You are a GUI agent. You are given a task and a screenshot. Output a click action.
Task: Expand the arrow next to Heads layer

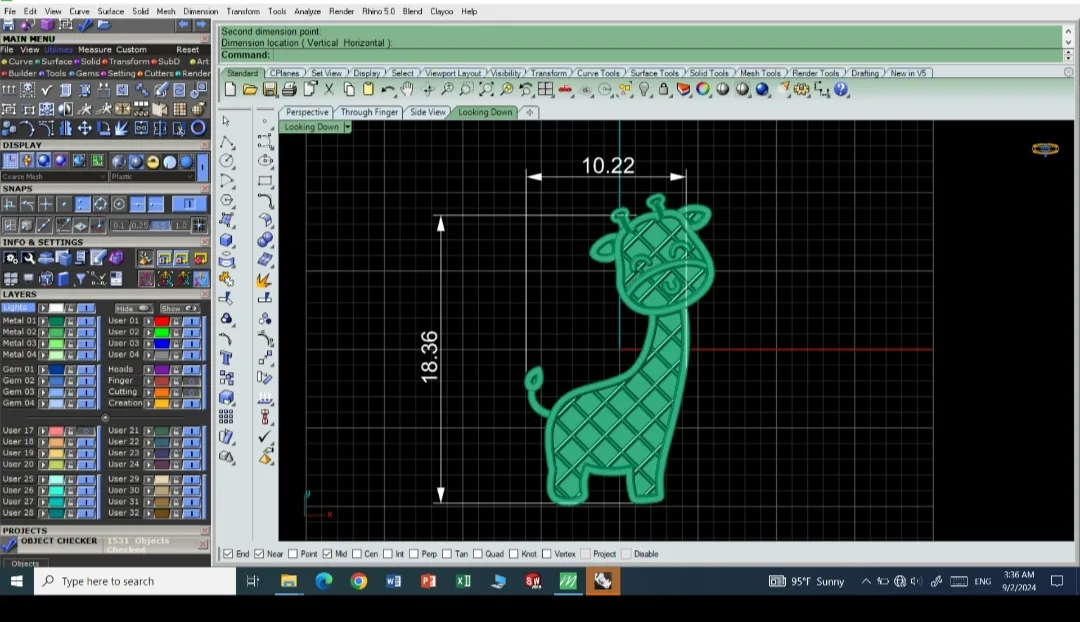pos(148,370)
